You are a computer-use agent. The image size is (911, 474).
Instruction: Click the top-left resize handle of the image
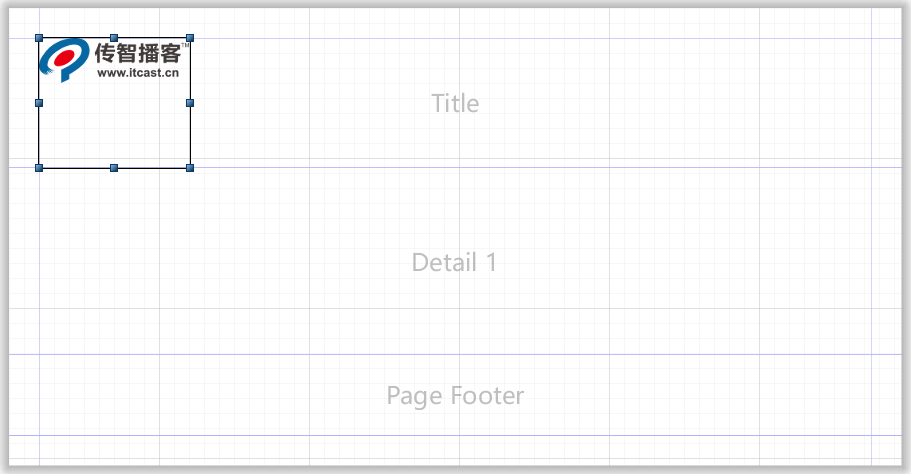39,38
